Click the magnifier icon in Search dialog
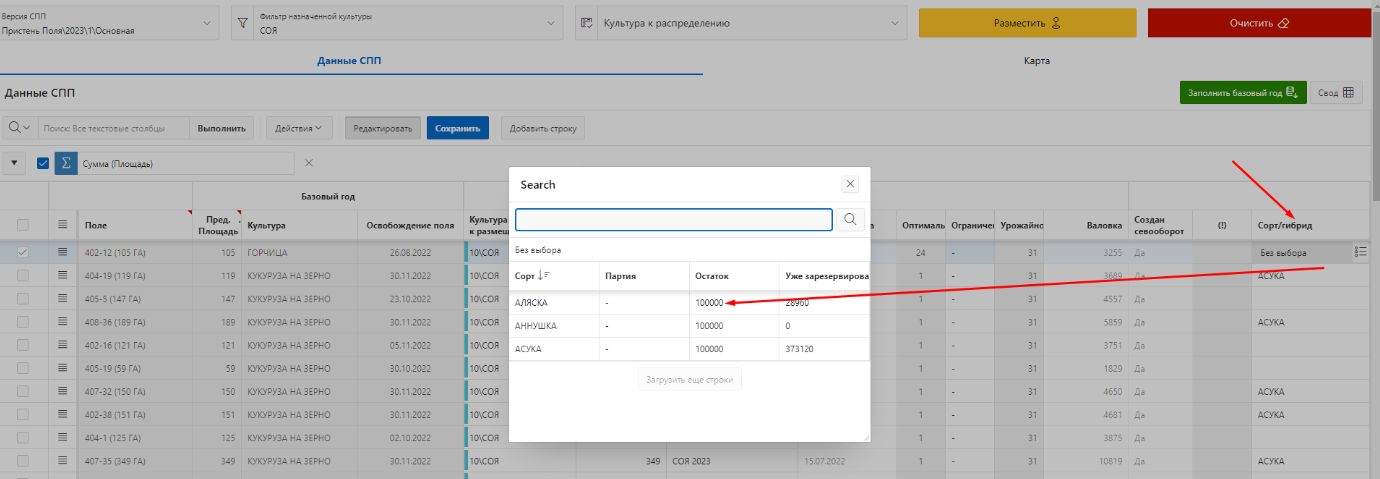 (850, 220)
